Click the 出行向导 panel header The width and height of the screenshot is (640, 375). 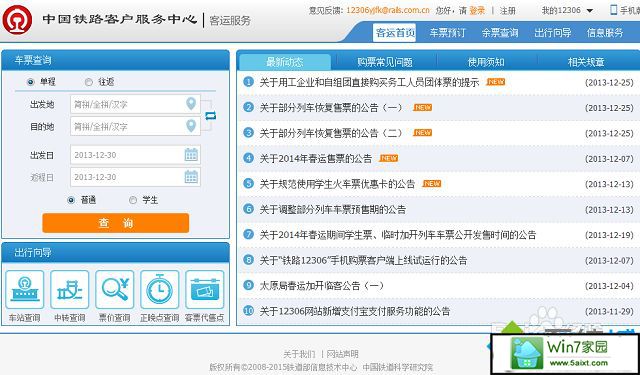pos(116,253)
